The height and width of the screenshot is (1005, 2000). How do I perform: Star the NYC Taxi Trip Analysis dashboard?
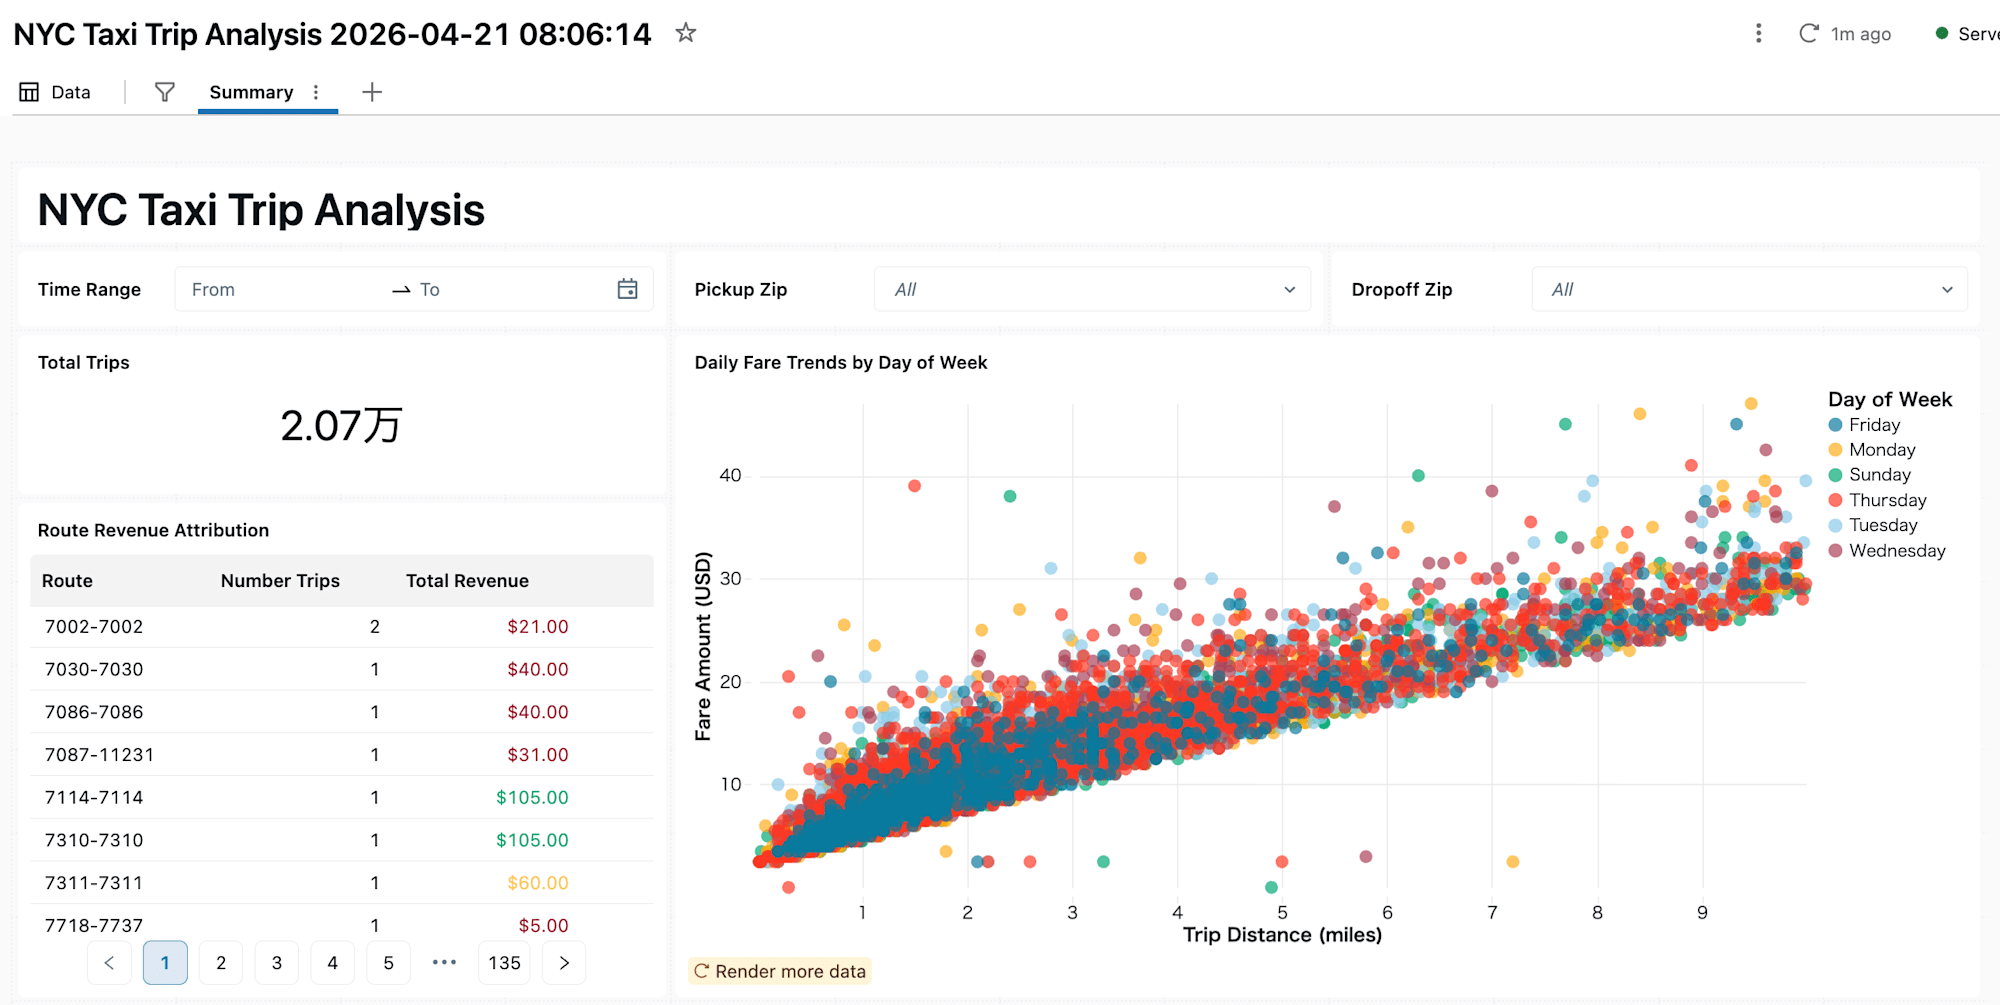[x=686, y=34]
